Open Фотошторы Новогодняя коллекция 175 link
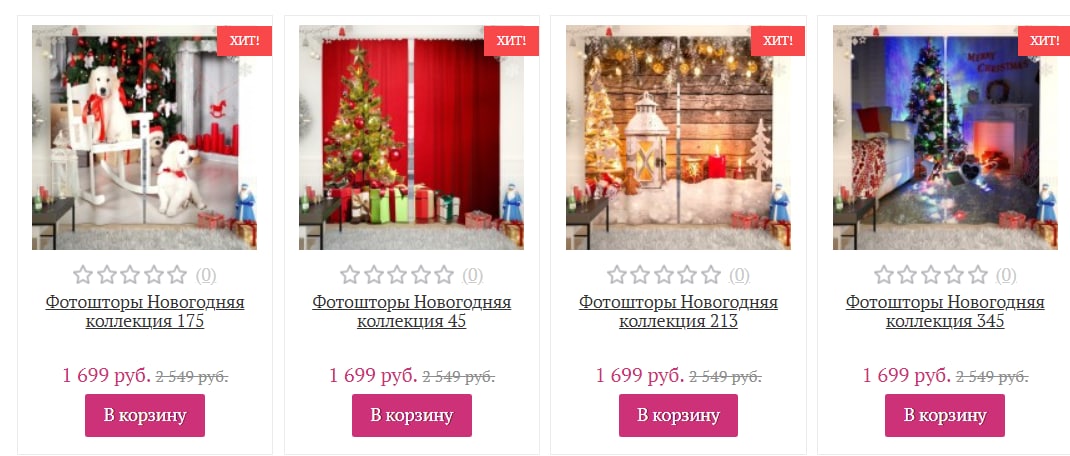The width and height of the screenshot is (1070, 456). click(145, 311)
